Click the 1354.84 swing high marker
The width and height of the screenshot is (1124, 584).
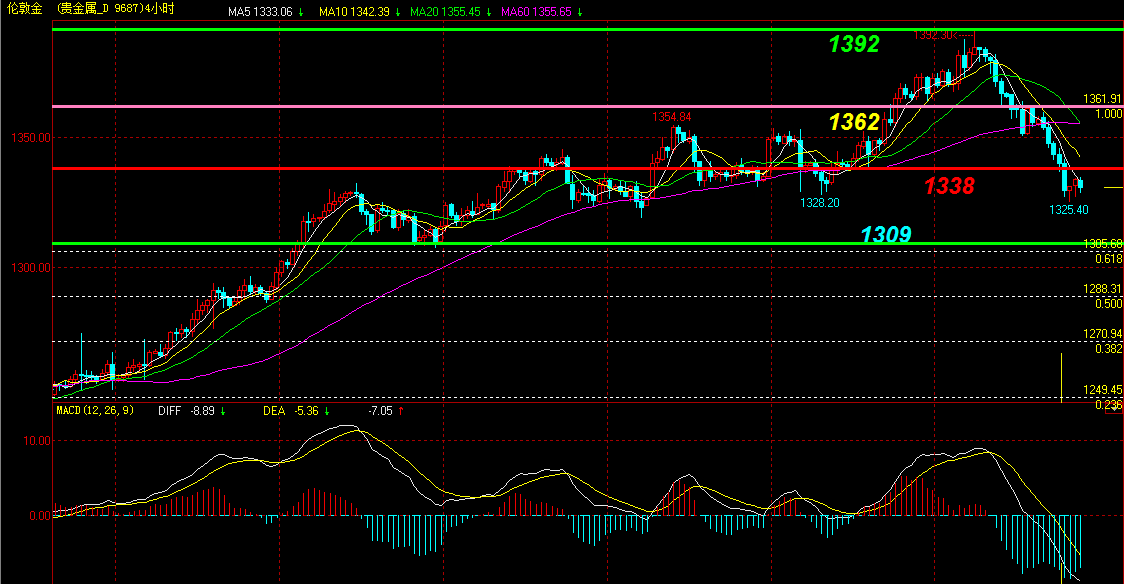point(672,117)
